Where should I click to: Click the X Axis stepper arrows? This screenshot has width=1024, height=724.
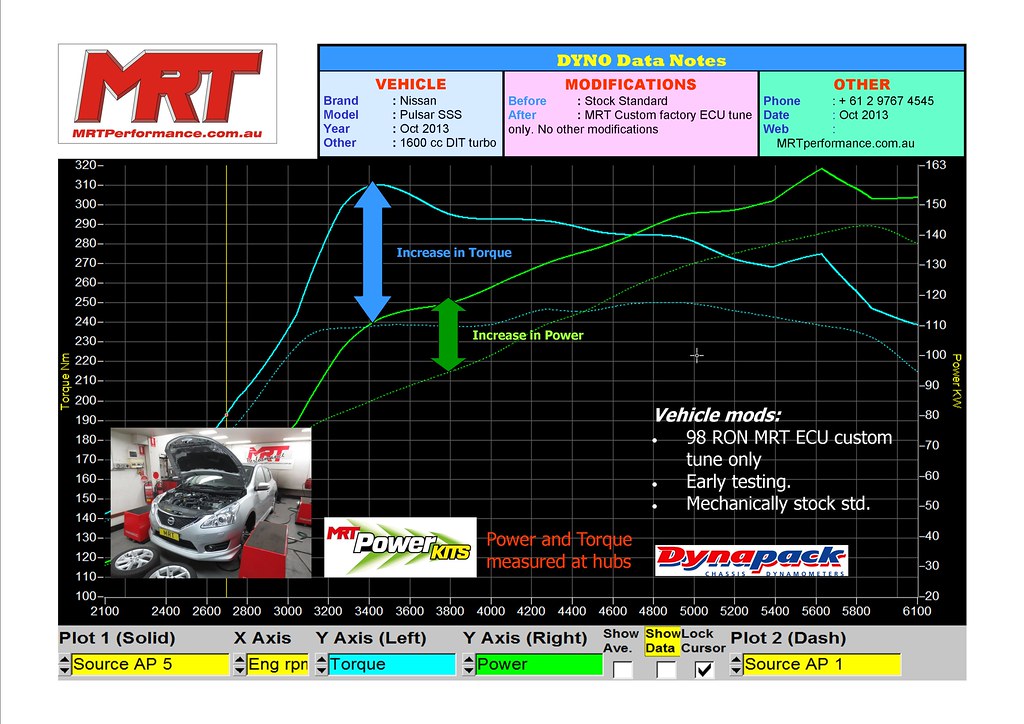pyautogui.click(x=240, y=665)
